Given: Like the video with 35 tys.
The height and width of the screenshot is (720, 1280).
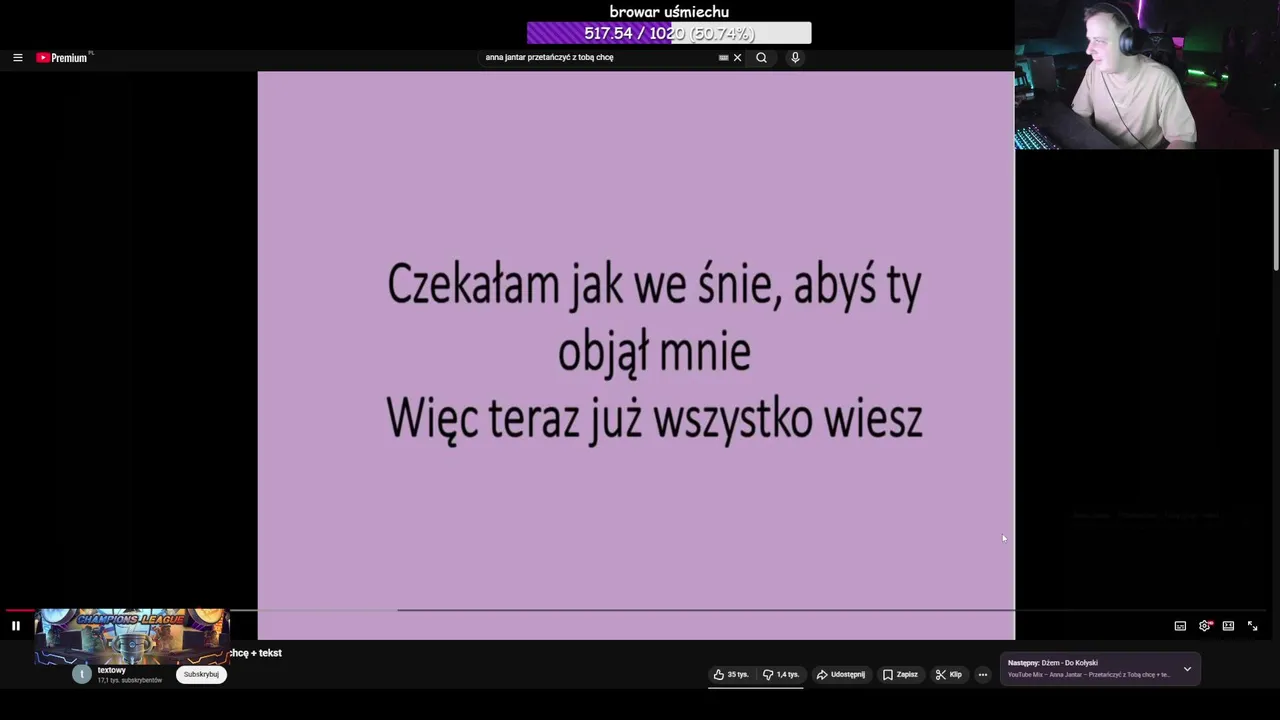Looking at the screenshot, I should (731, 675).
